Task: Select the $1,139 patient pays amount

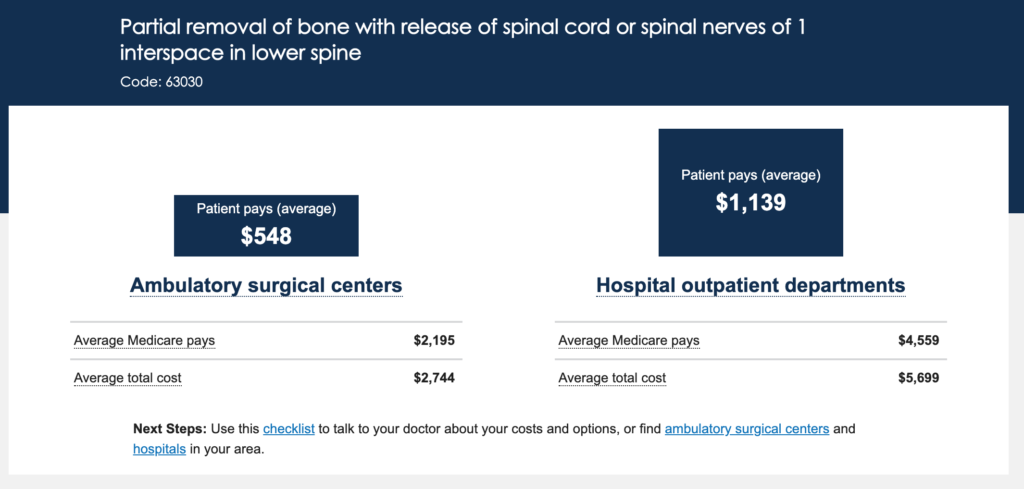Action: 750,203
